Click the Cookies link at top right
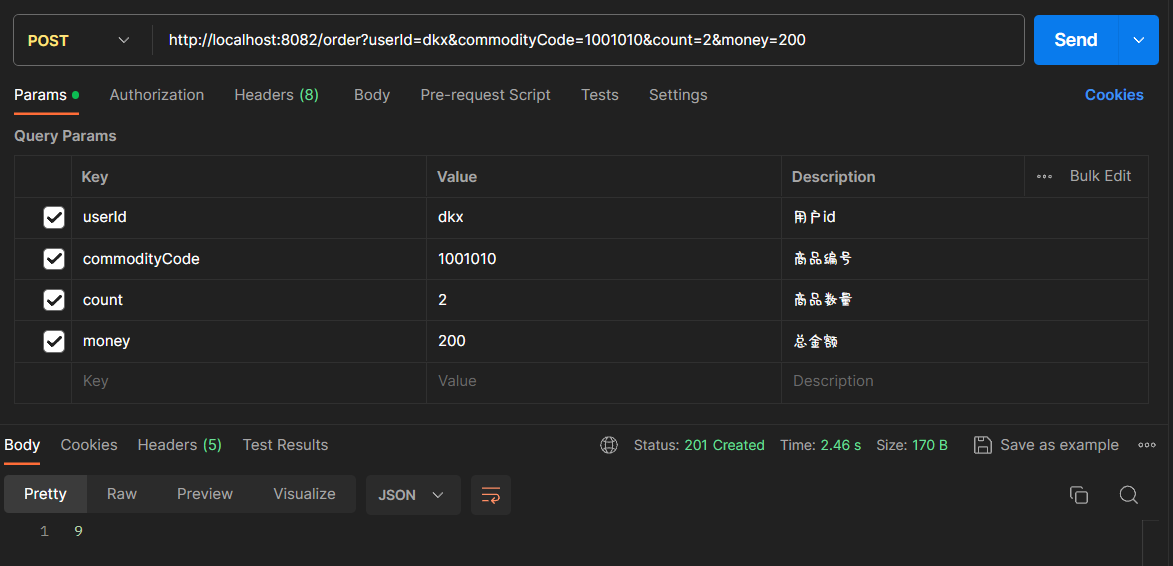This screenshot has width=1173, height=566. [1114, 95]
